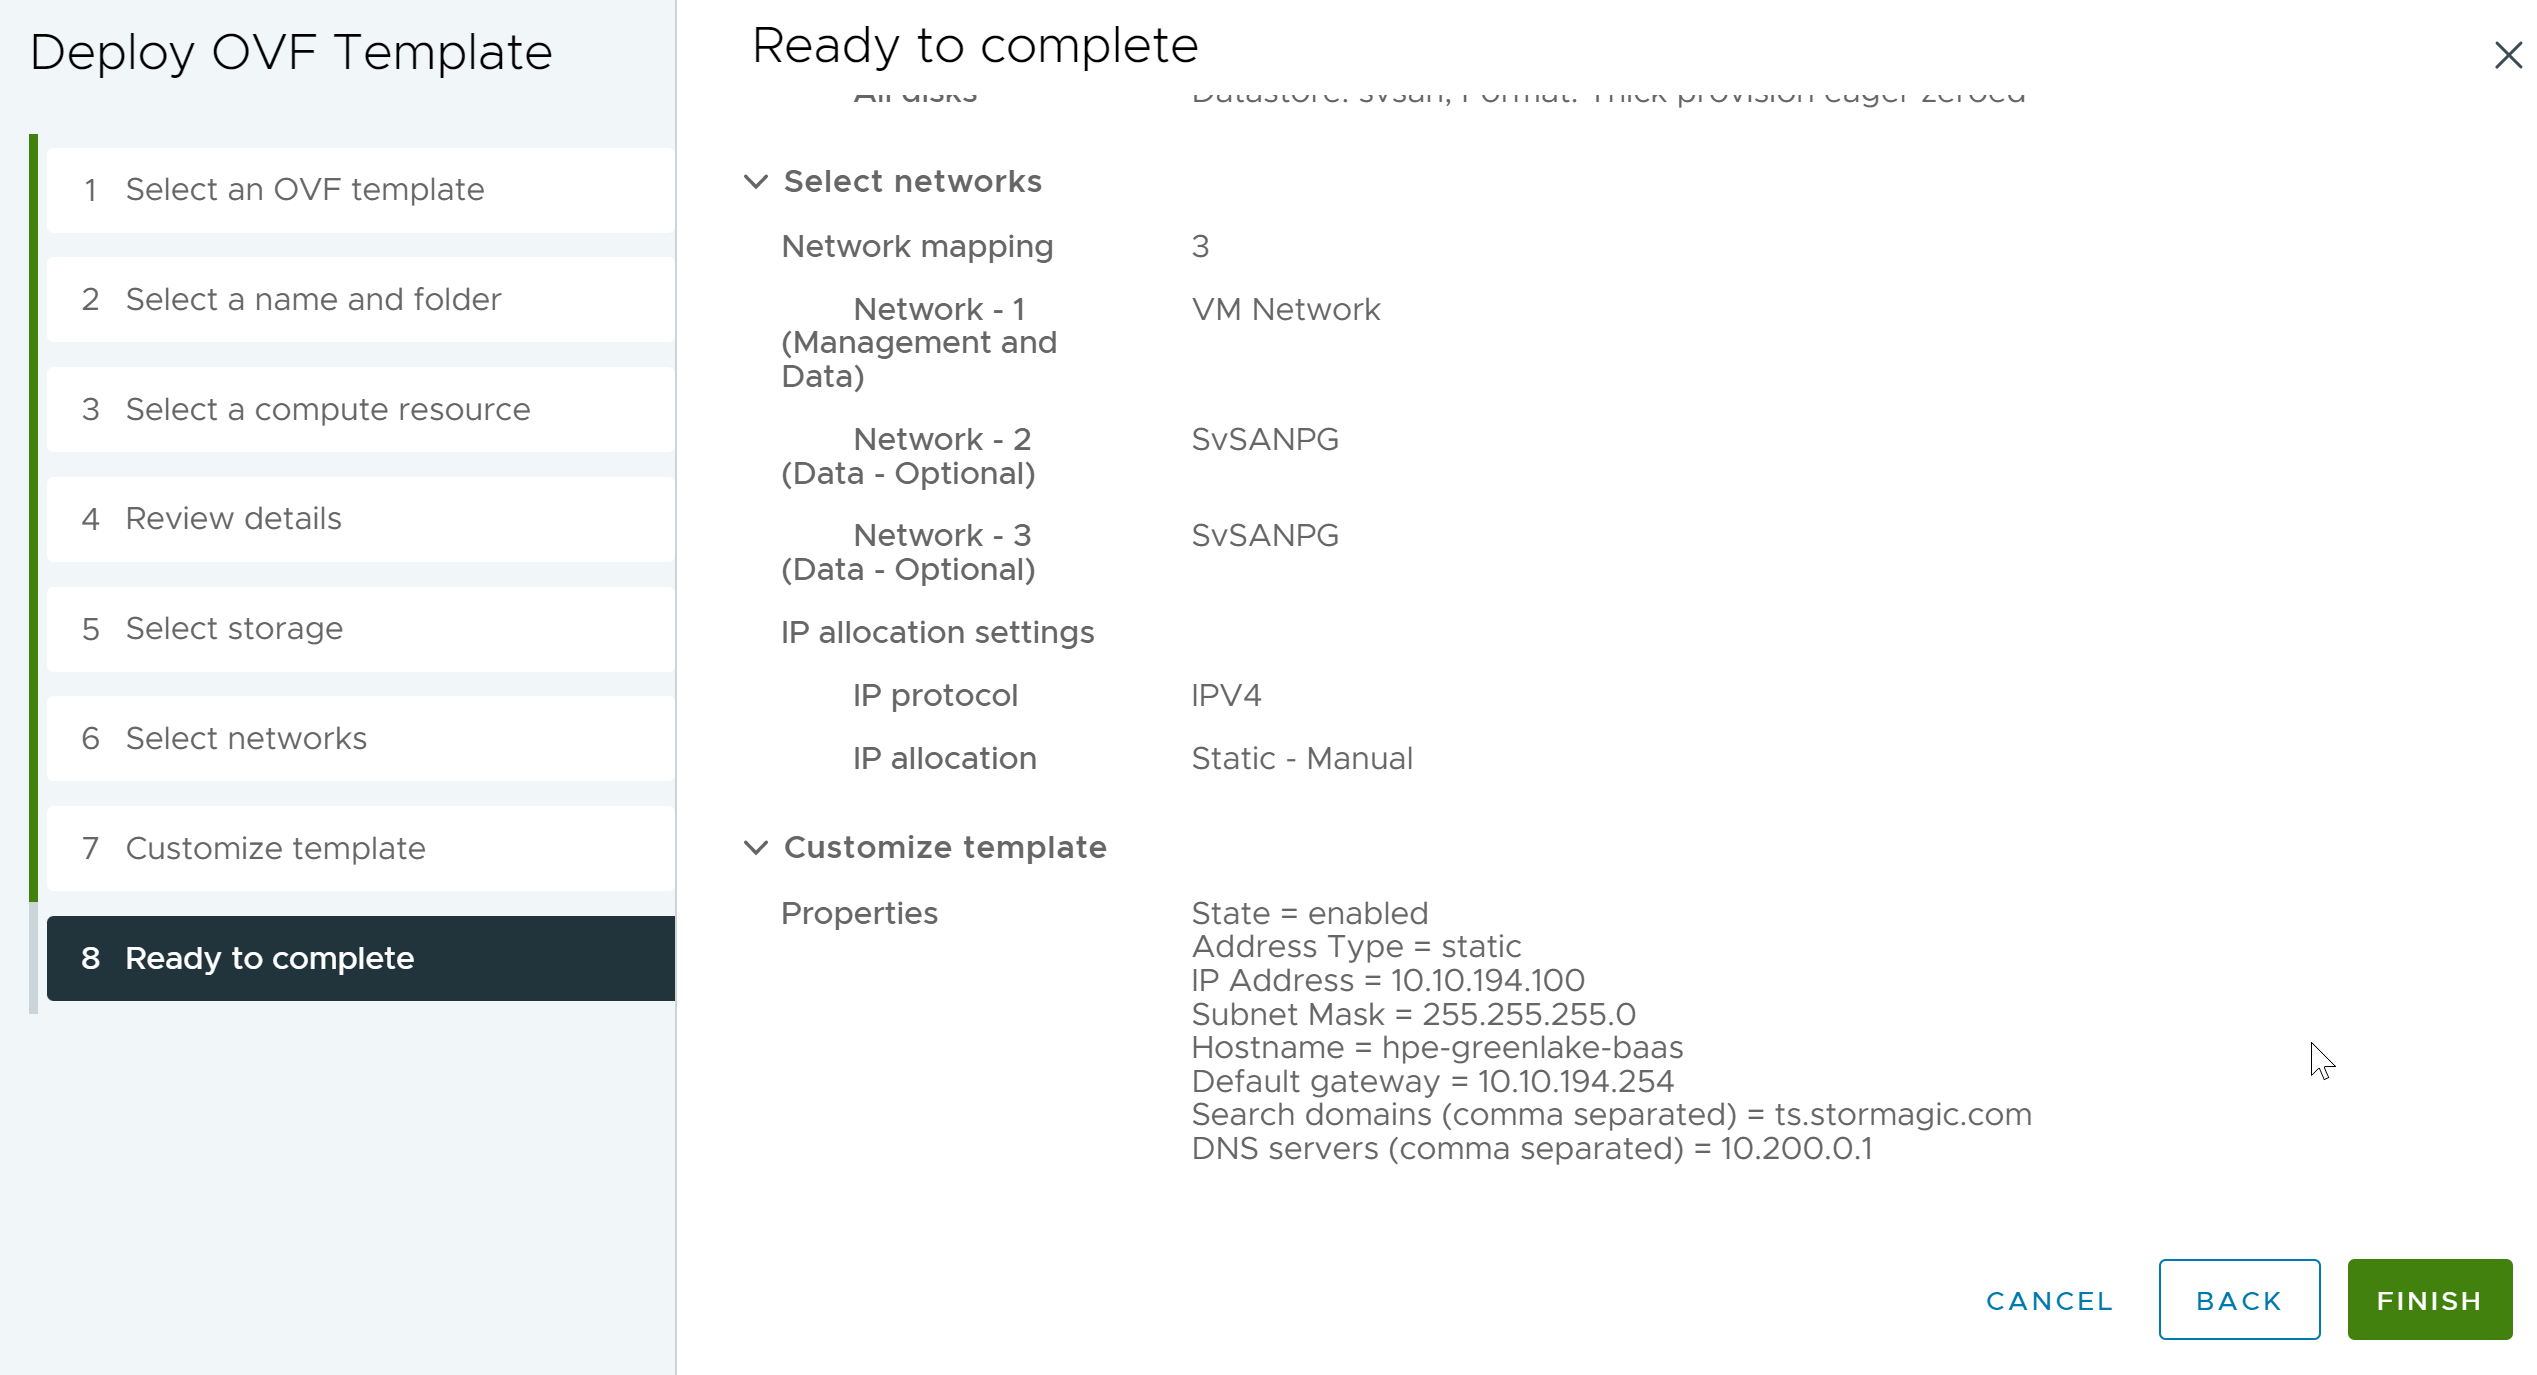2537x1375 pixels.
Task: Click the 'VM Network' value
Action: pyautogui.click(x=1286, y=310)
